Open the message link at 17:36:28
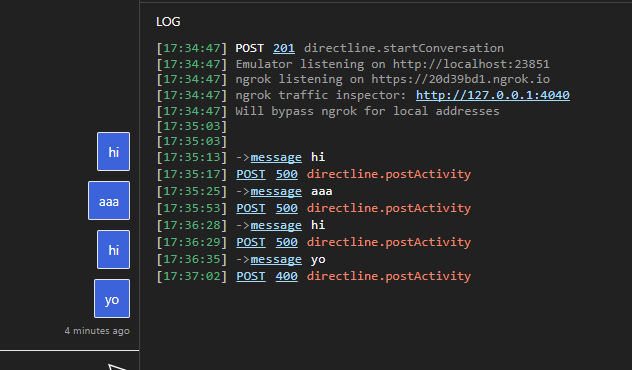The image size is (632, 370). coord(276,225)
